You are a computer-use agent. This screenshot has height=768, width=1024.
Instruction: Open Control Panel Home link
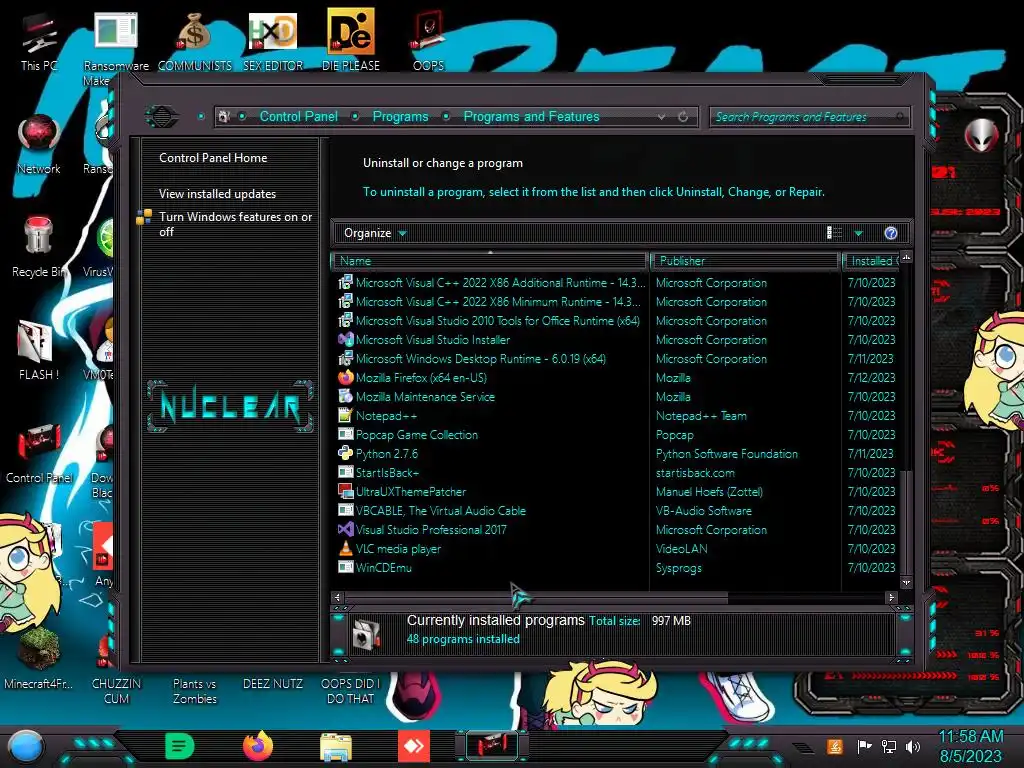pyautogui.click(x=213, y=158)
